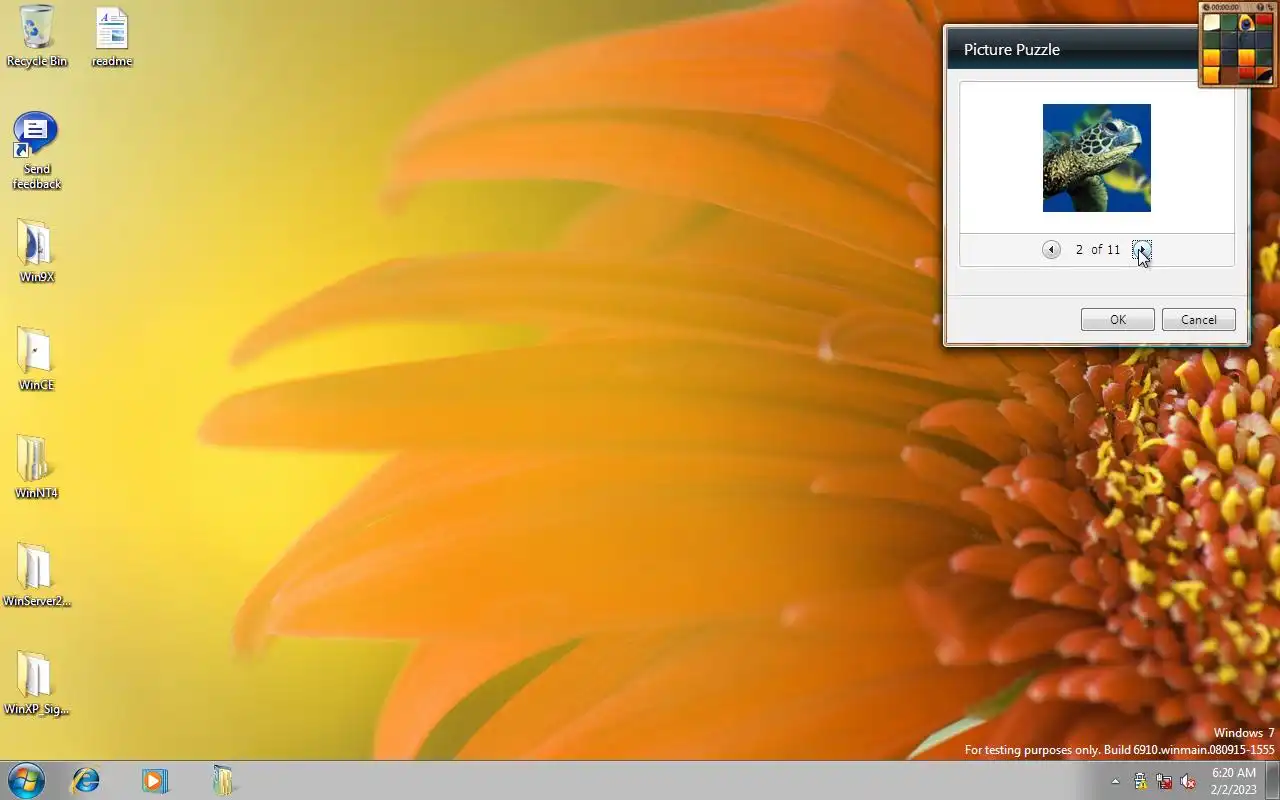Select the WinCE folder
The height and width of the screenshot is (800, 1280).
(37, 359)
